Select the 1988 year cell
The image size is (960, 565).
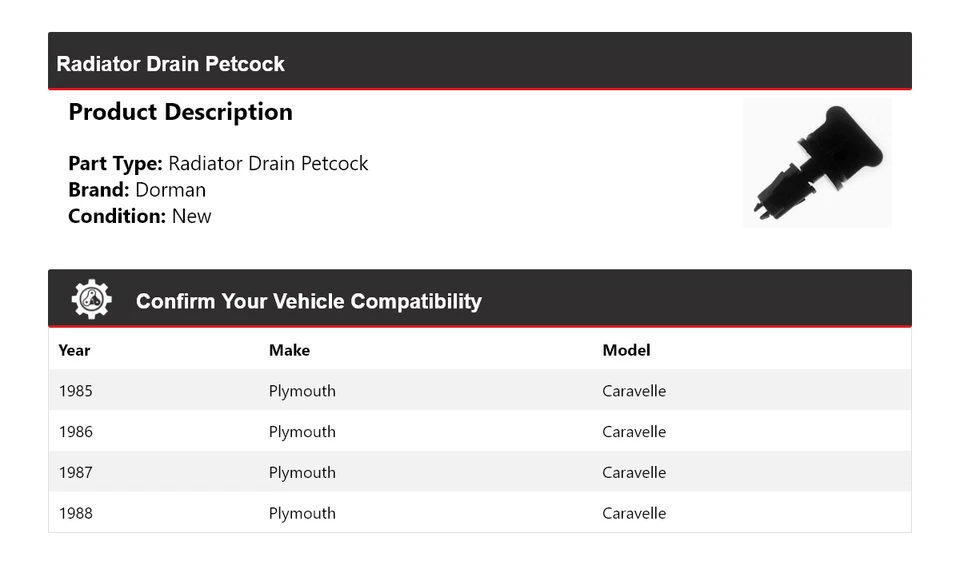(x=75, y=514)
